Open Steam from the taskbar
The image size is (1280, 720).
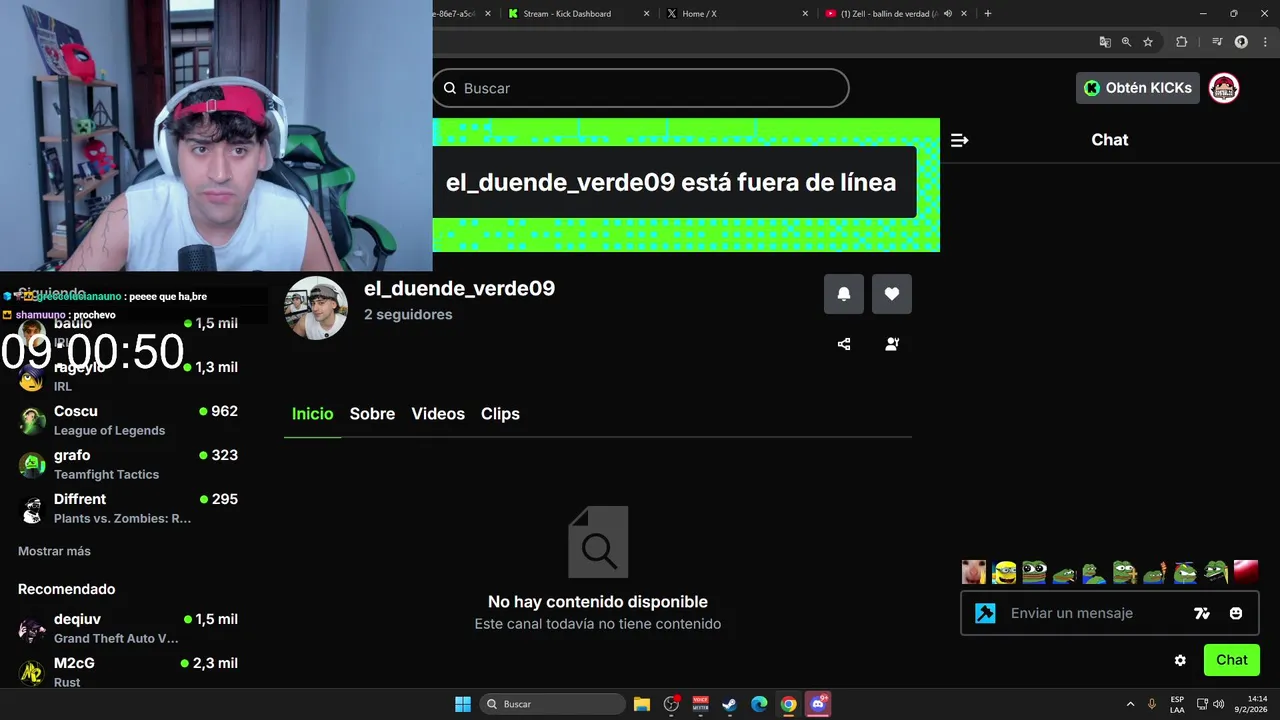tap(730, 704)
